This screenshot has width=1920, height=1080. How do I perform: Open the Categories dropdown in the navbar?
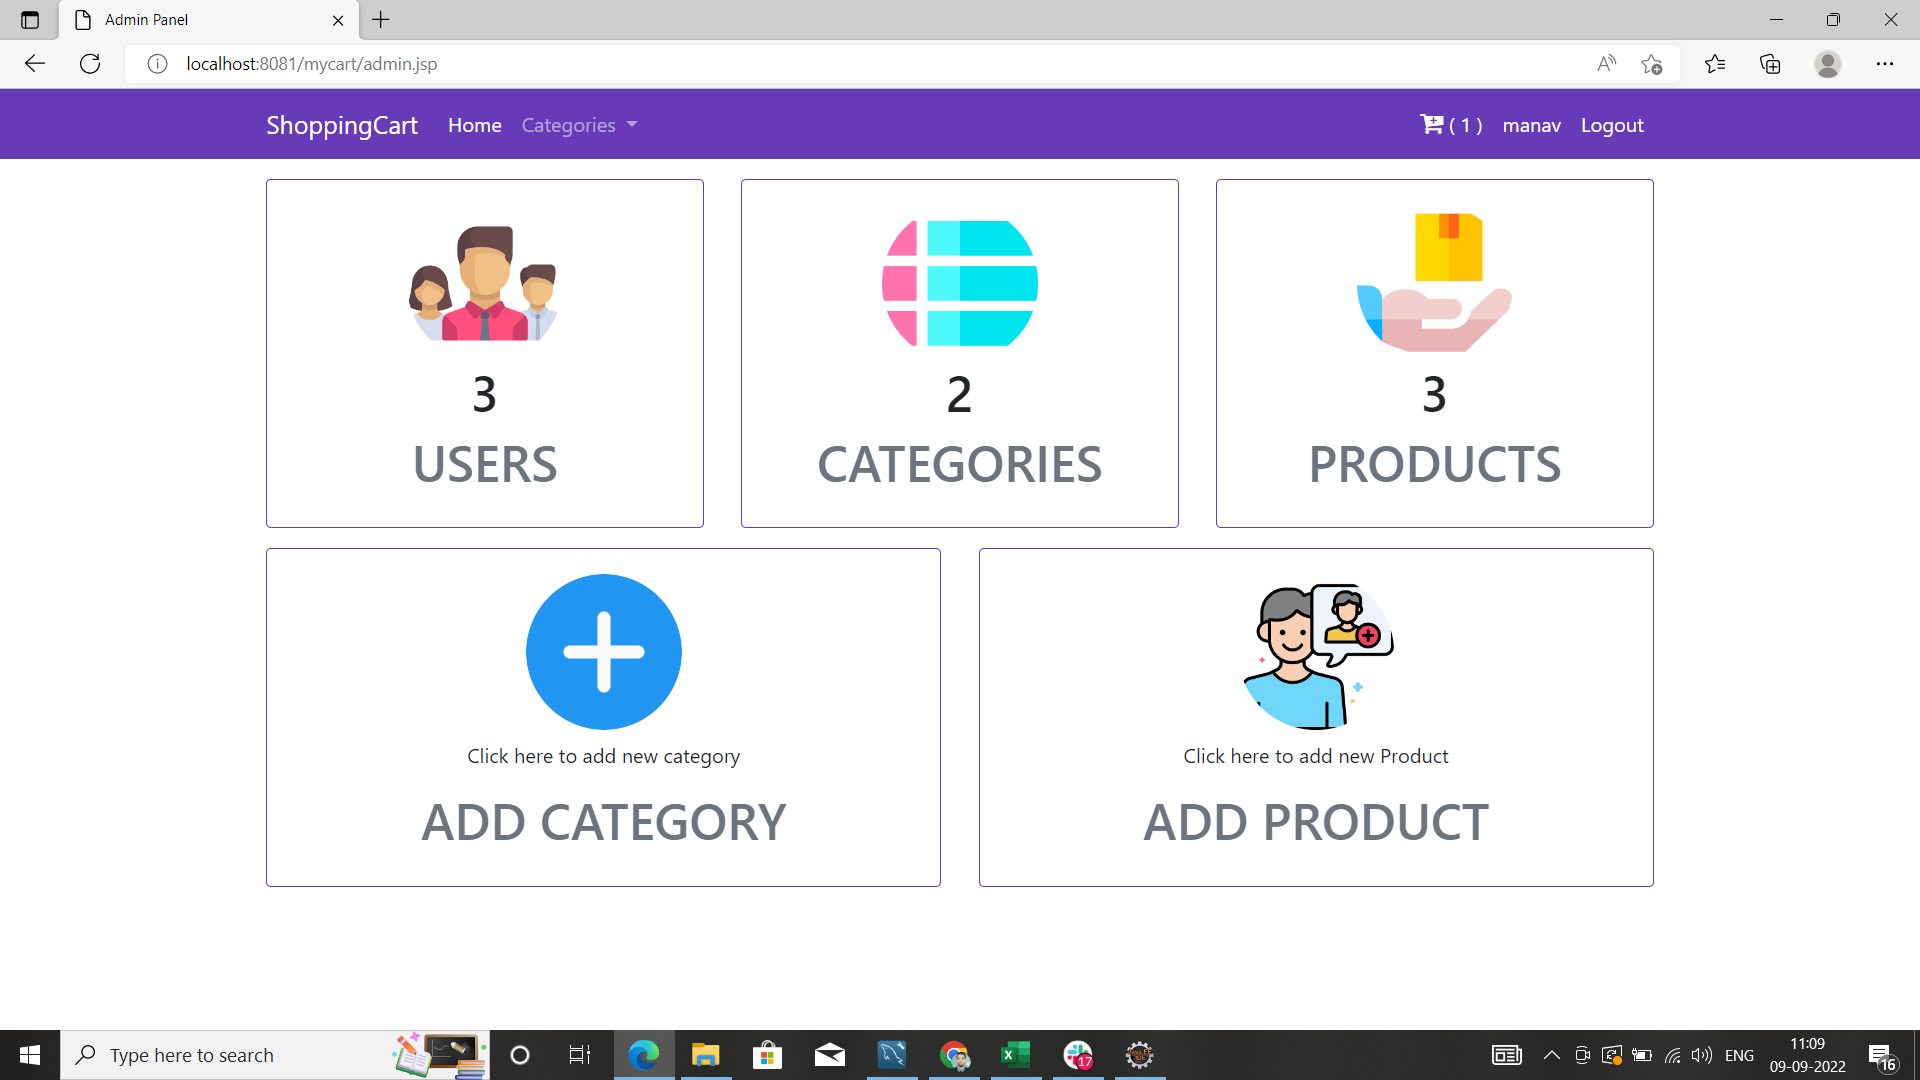click(x=578, y=125)
